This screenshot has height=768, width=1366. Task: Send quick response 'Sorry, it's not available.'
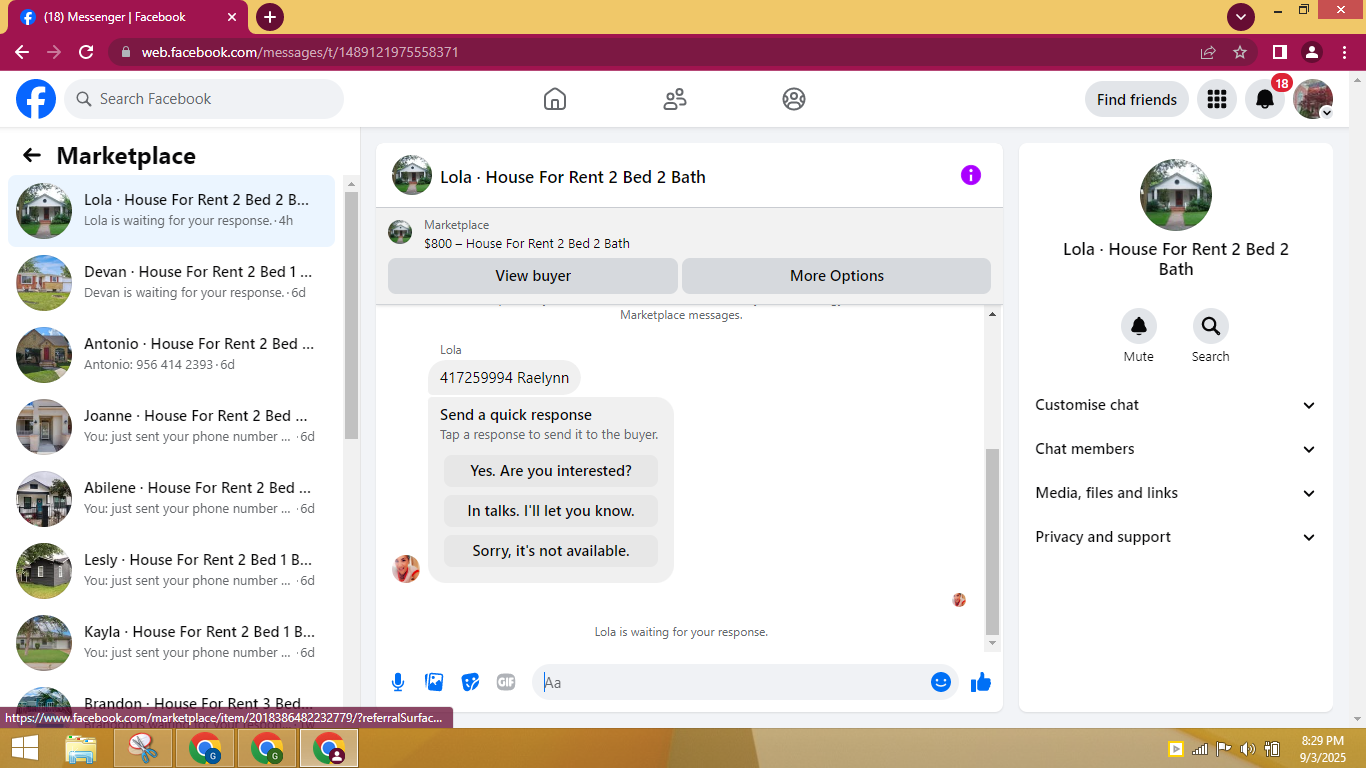pos(551,551)
